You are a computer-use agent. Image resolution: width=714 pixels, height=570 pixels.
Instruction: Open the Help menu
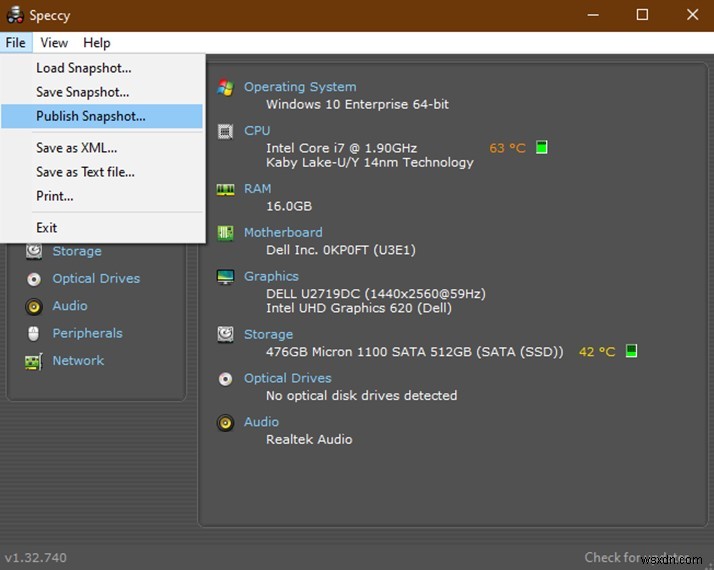[x=97, y=43]
